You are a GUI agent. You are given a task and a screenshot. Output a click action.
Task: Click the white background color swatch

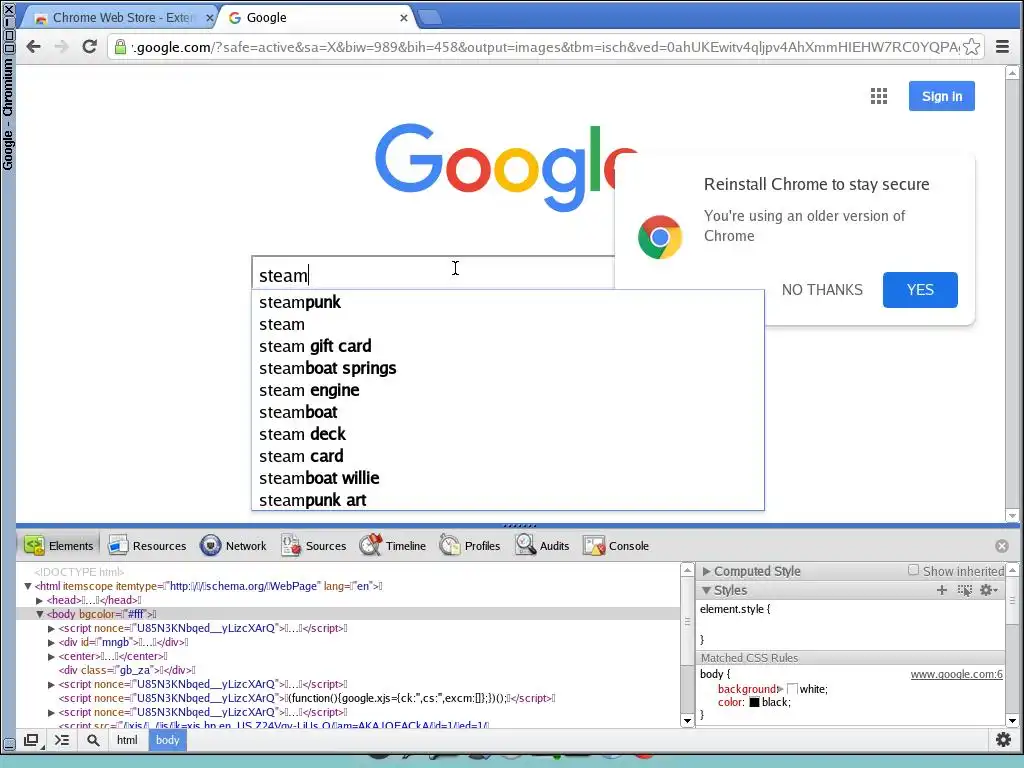[x=792, y=689]
